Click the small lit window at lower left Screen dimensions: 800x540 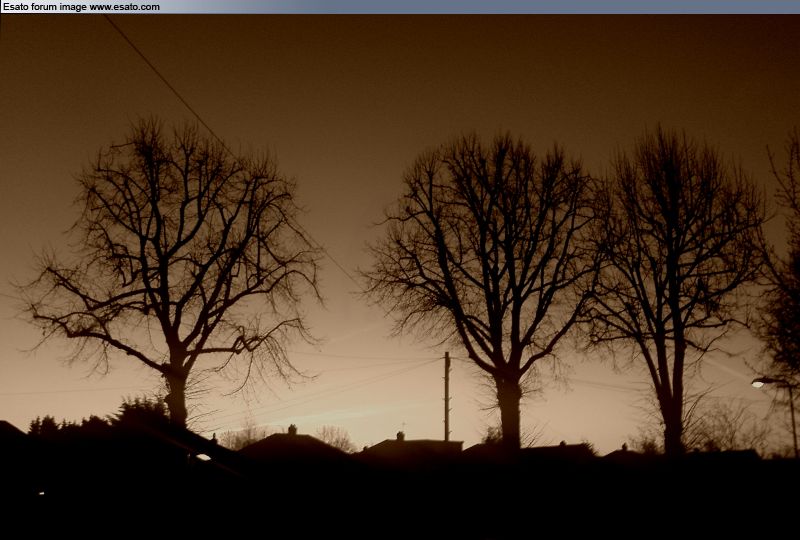(203, 457)
